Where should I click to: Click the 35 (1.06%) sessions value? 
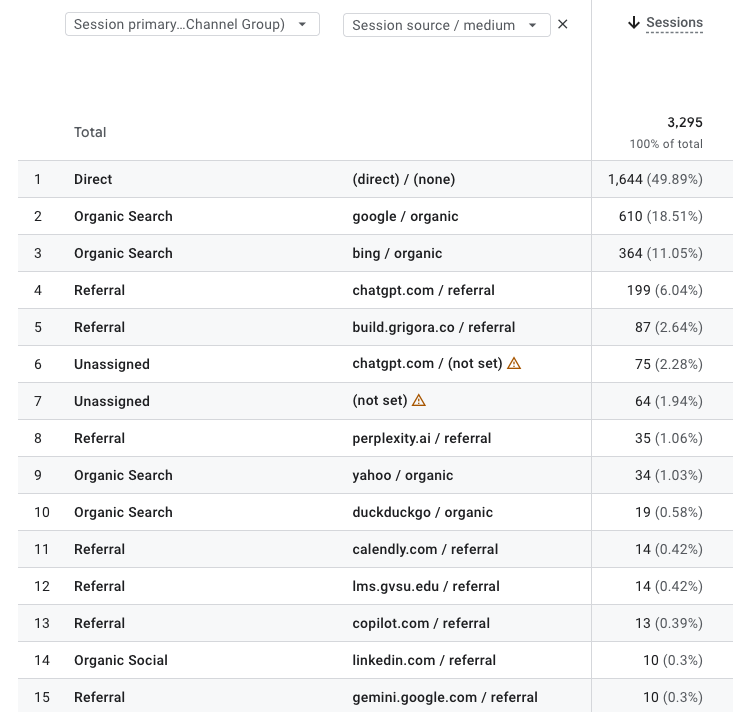(x=668, y=438)
